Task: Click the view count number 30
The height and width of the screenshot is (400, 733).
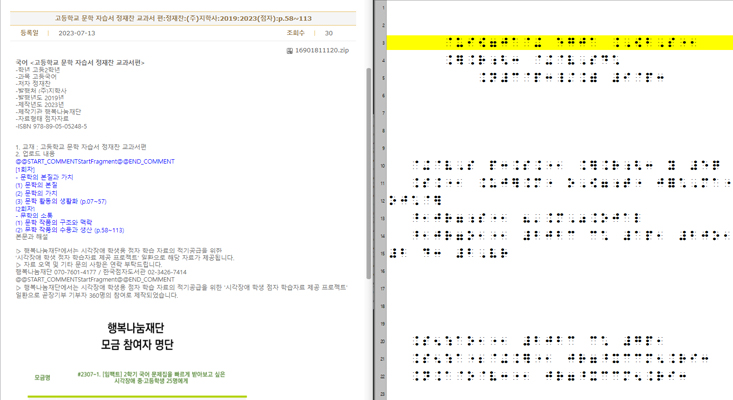Action: [328, 33]
